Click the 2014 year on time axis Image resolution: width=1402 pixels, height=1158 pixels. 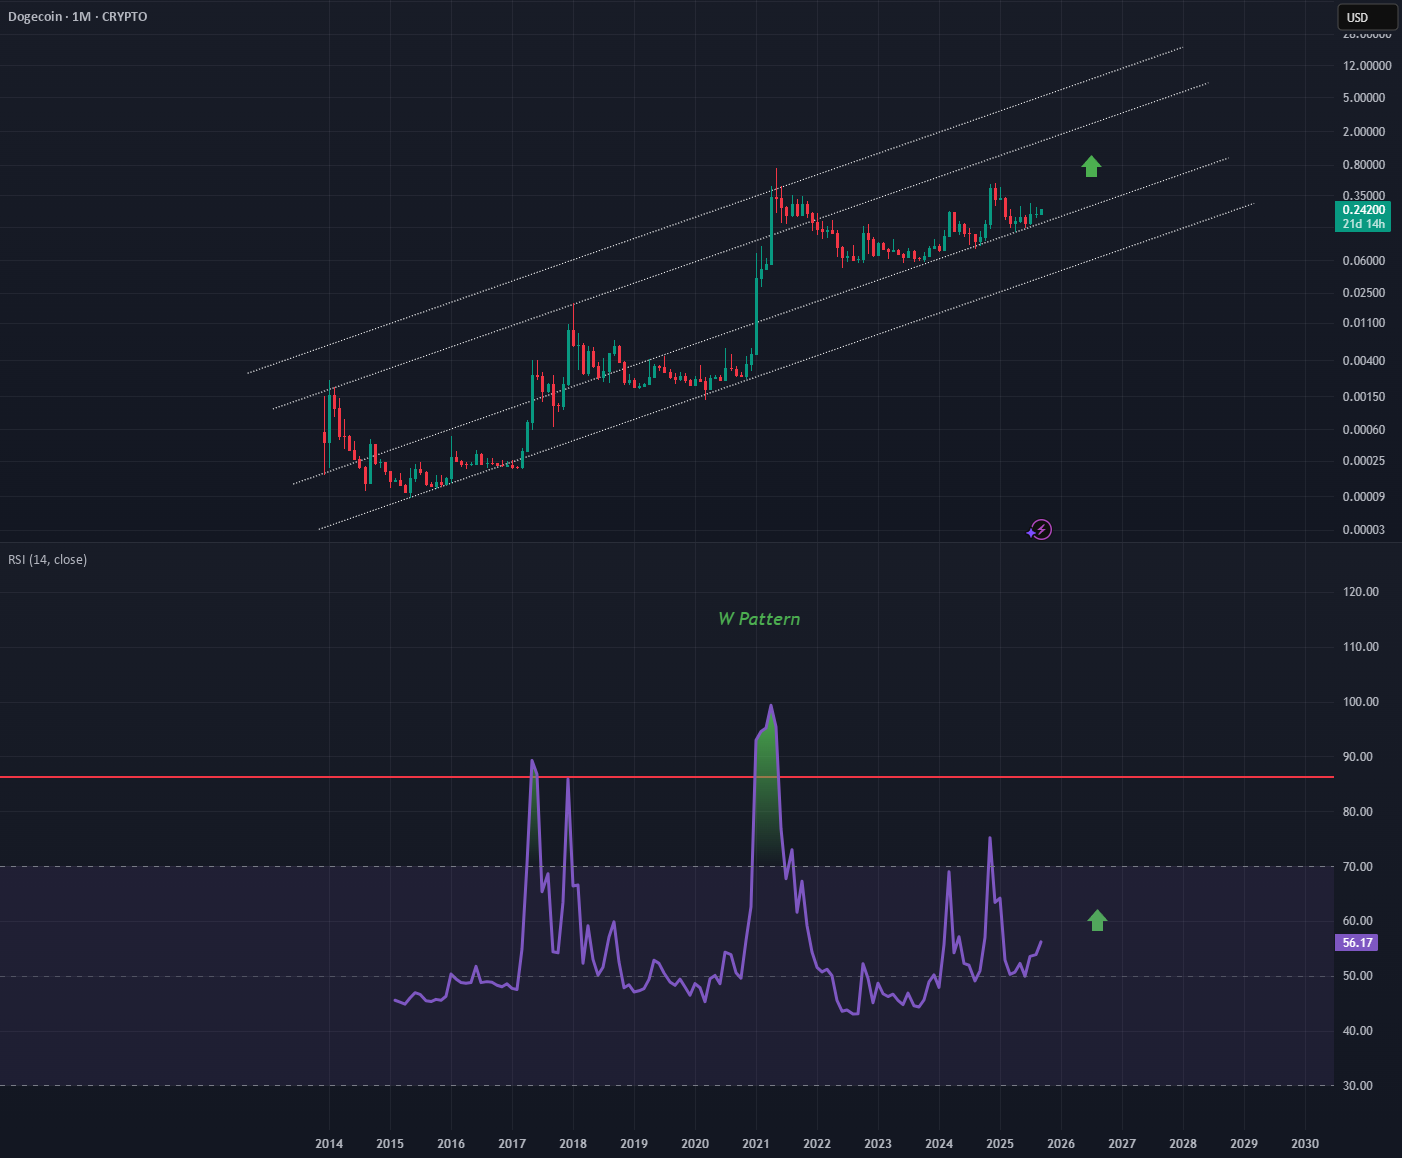(x=329, y=1144)
